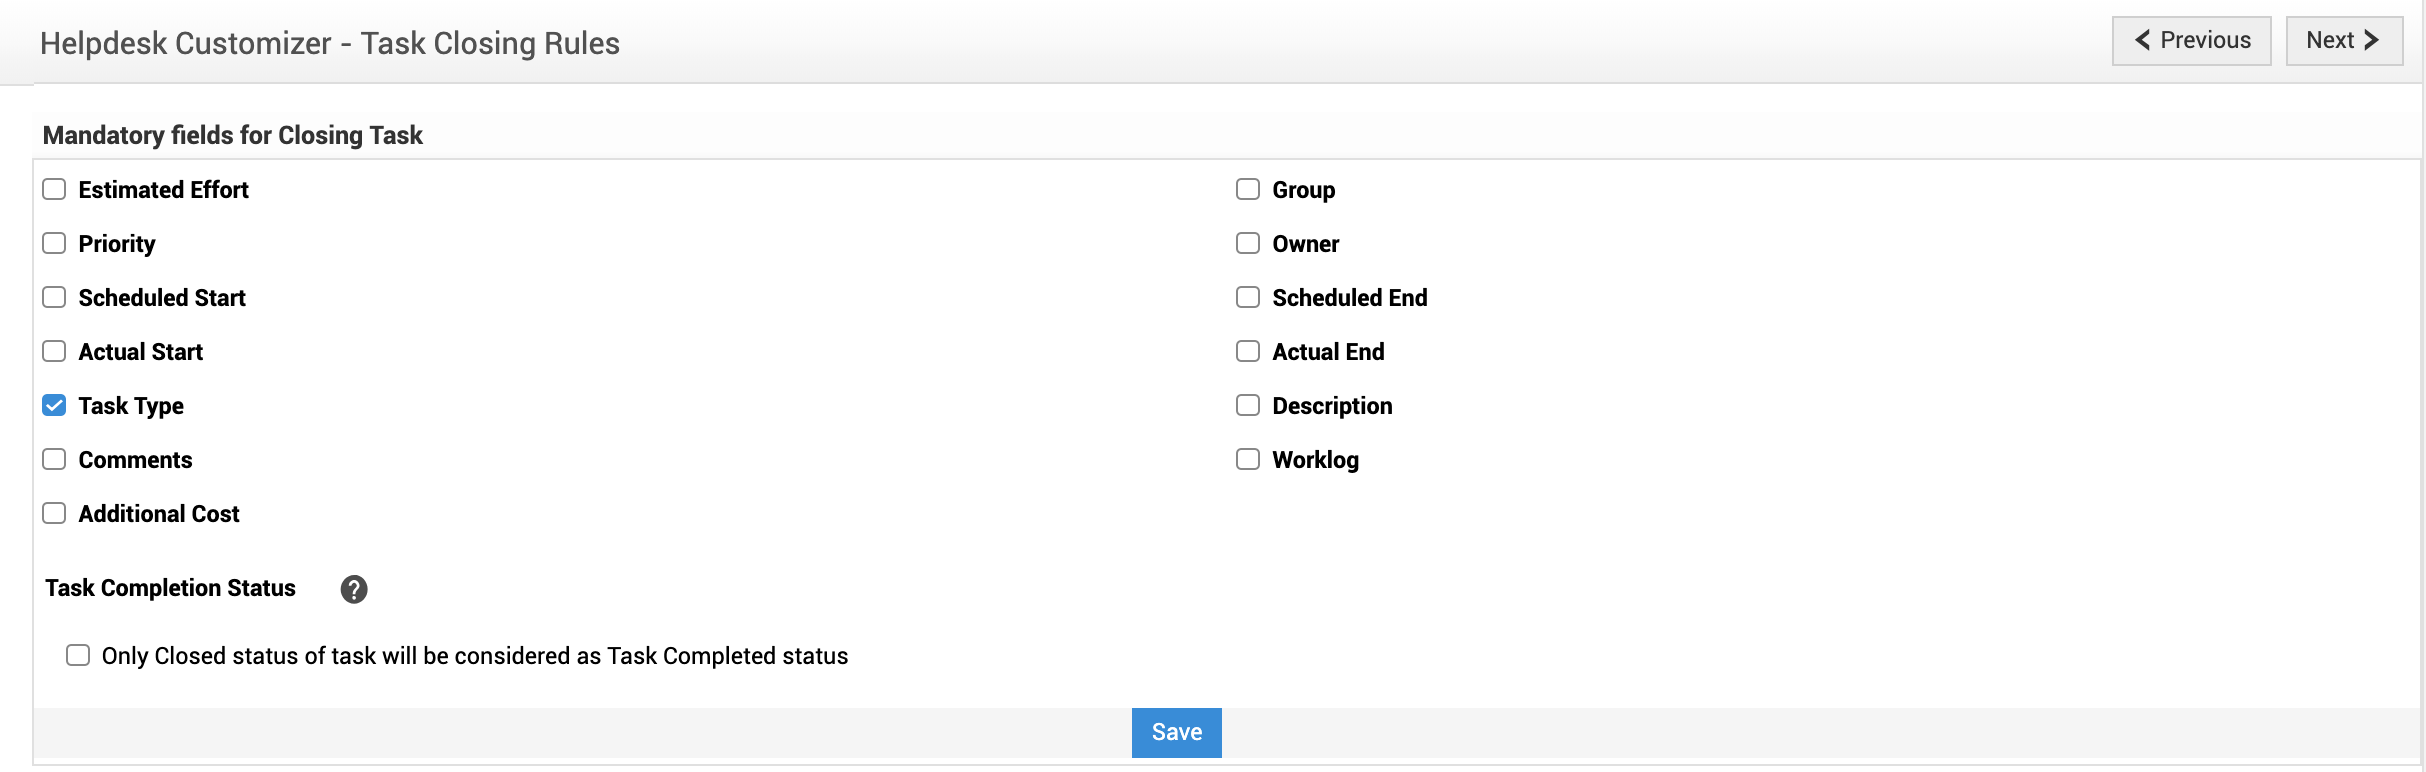
Task: Enable the Comments mandatory field
Action: click(x=54, y=460)
